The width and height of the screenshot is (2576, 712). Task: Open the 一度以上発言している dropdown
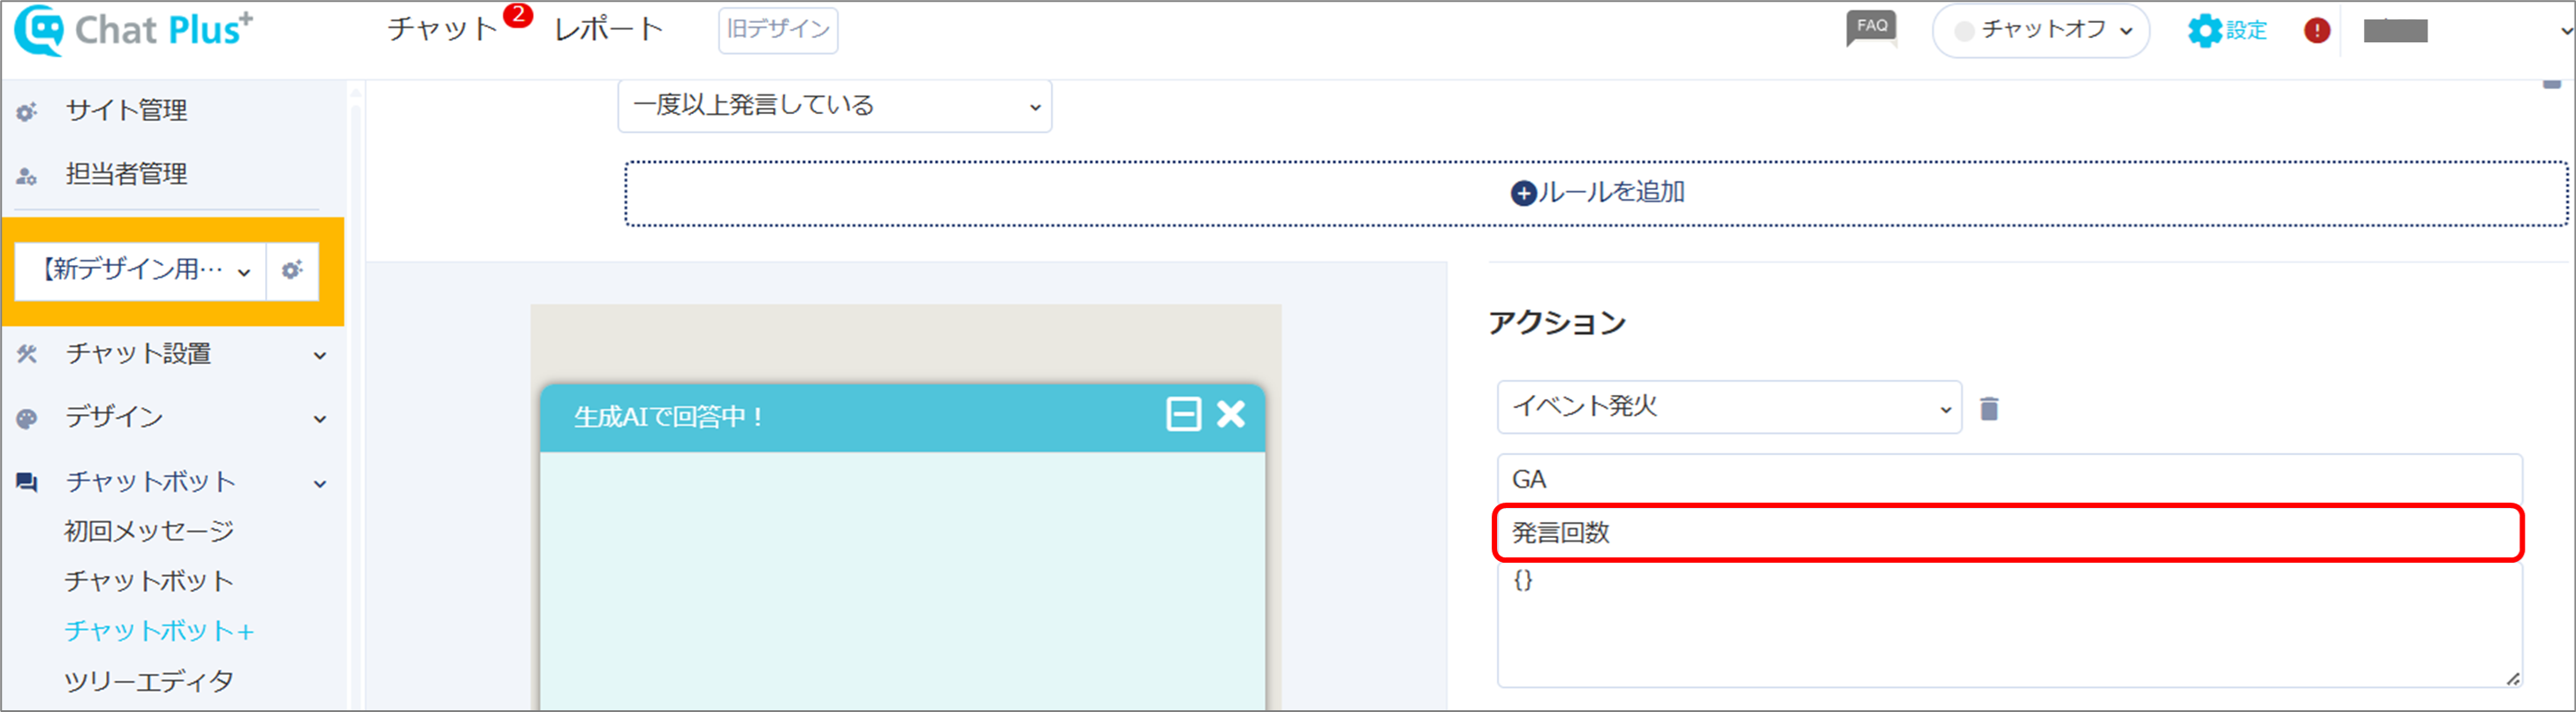tap(835, 105)
